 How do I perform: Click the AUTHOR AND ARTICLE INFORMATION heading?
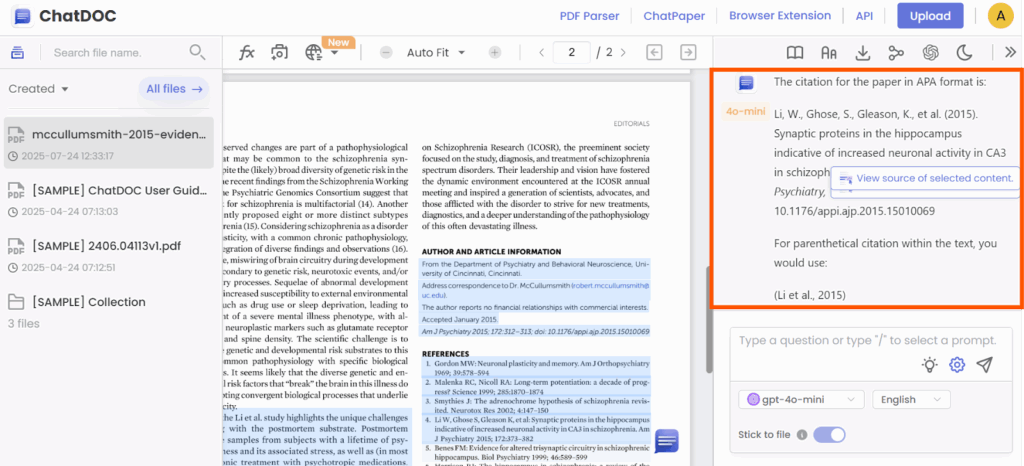pyautogui.click(x=491, y=251)
